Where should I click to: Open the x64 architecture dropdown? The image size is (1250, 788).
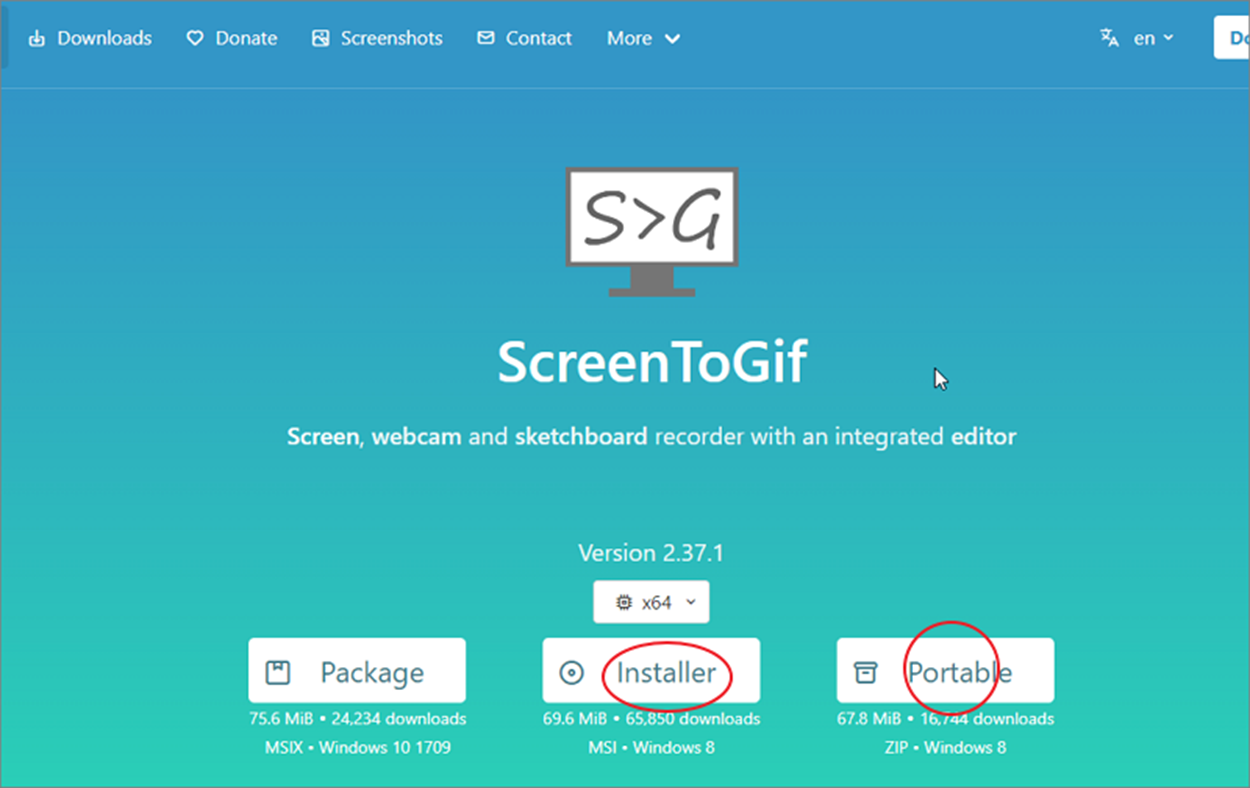tap(651, 602)
